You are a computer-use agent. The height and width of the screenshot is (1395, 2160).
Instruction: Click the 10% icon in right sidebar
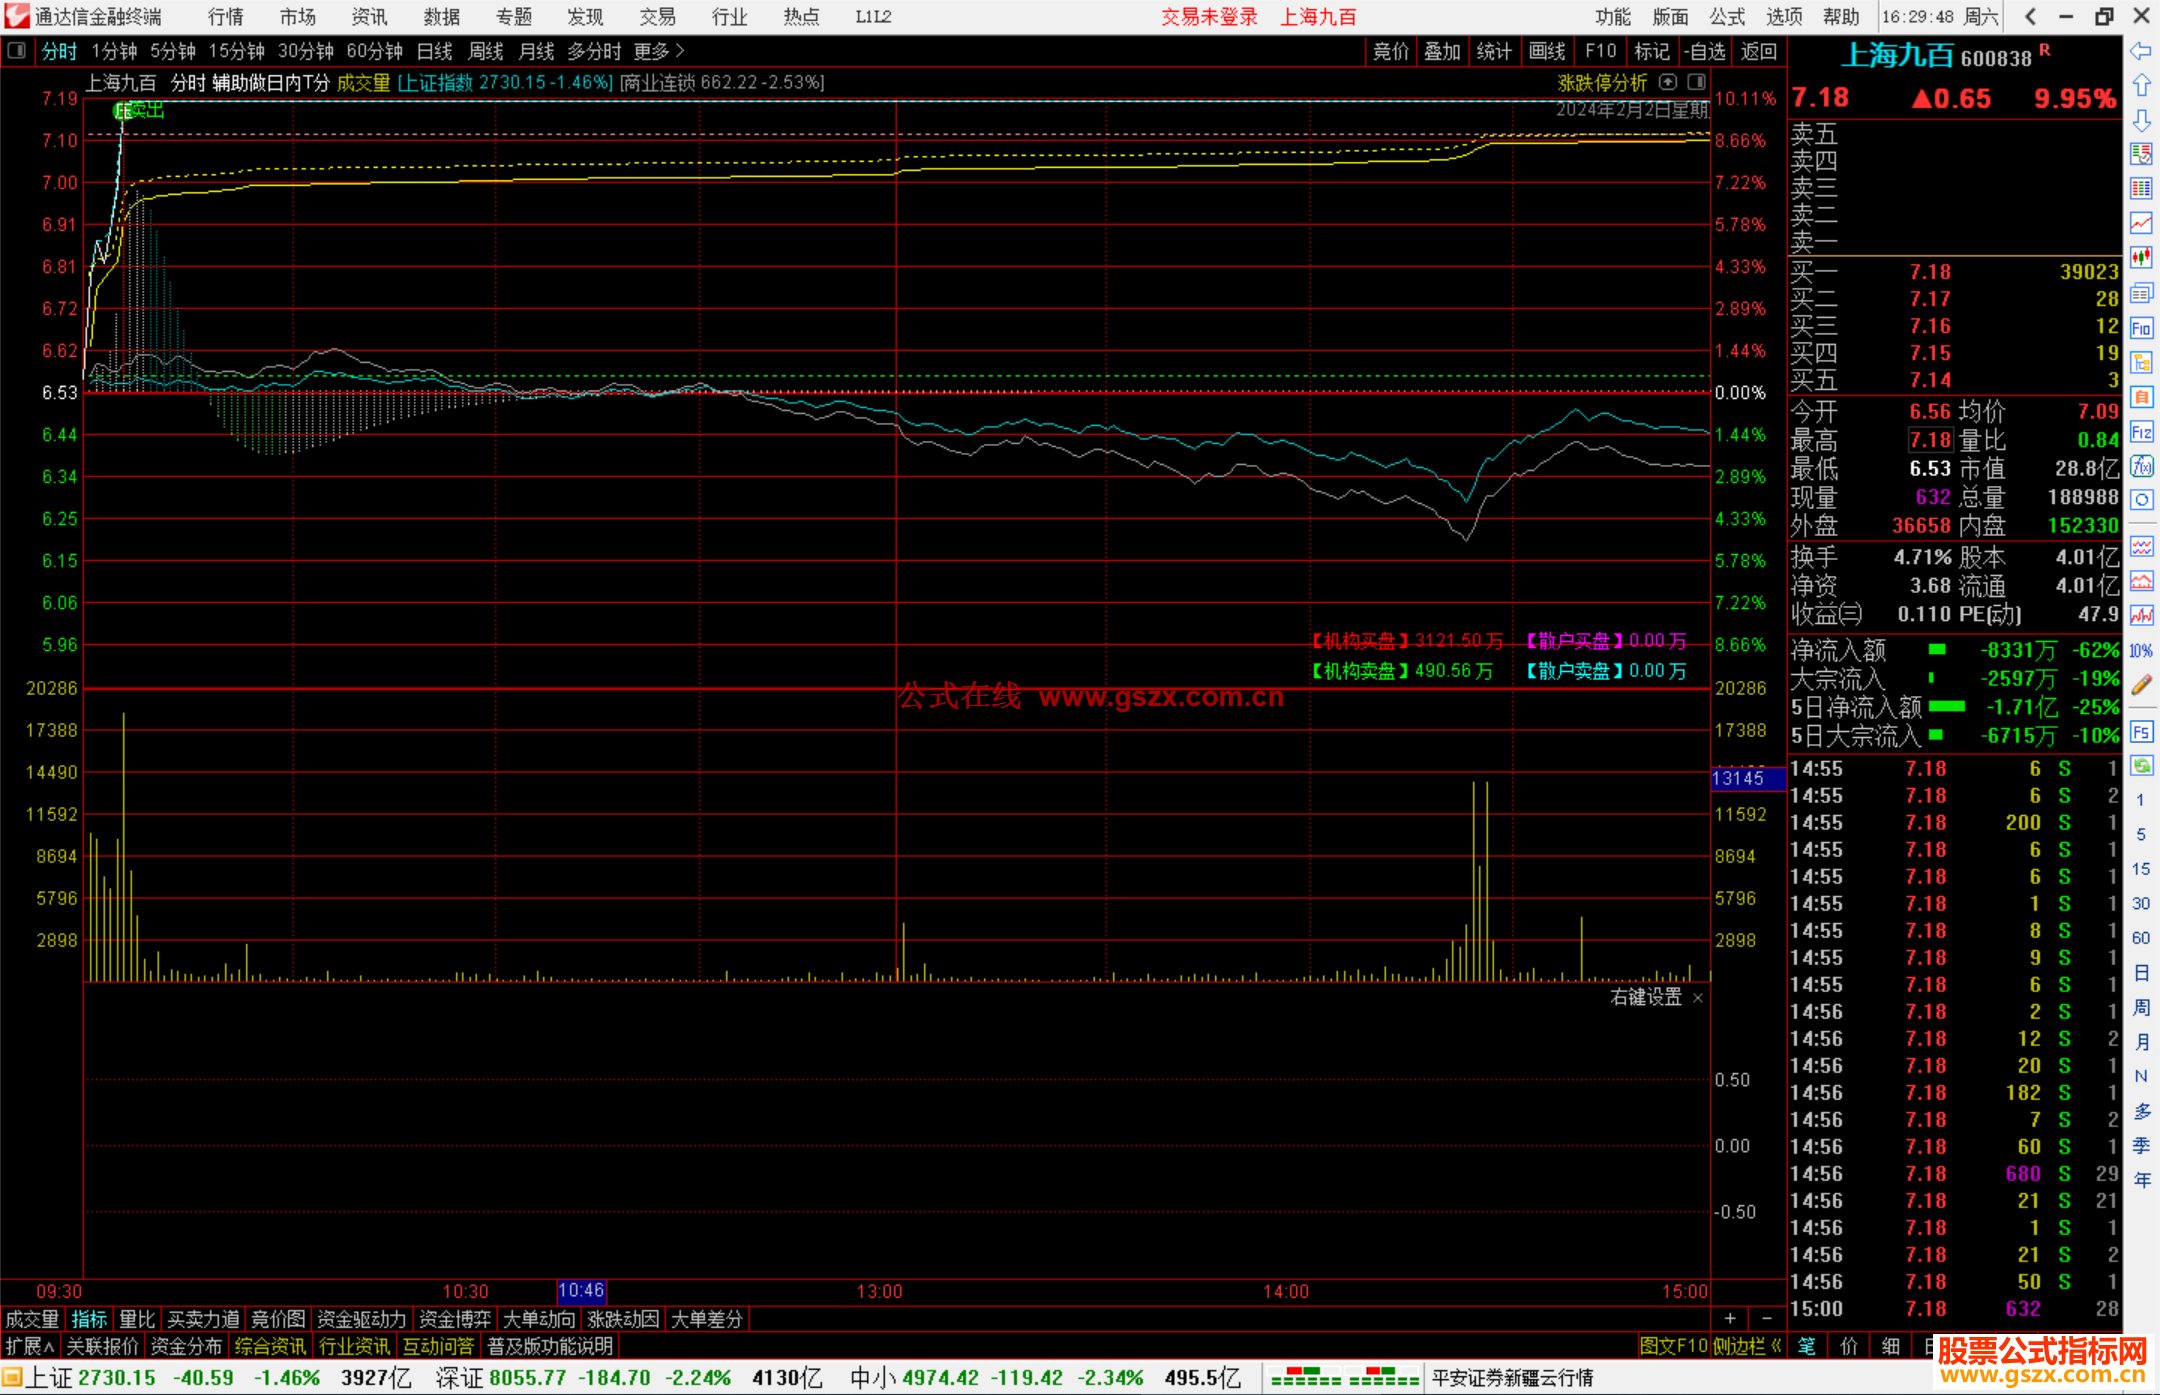coord(2140,651)
